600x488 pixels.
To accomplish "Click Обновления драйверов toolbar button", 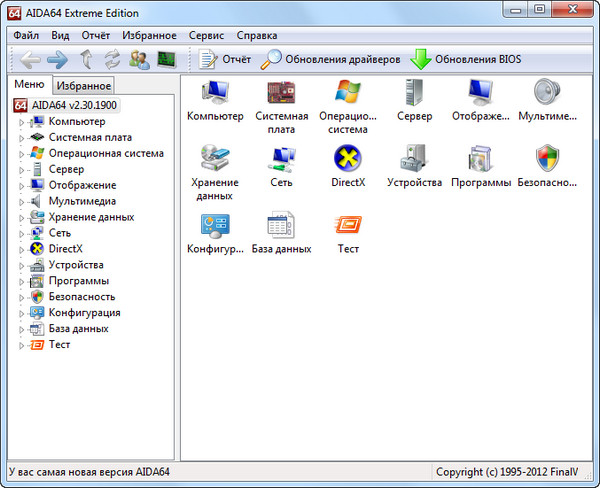I will coord(331,59).
